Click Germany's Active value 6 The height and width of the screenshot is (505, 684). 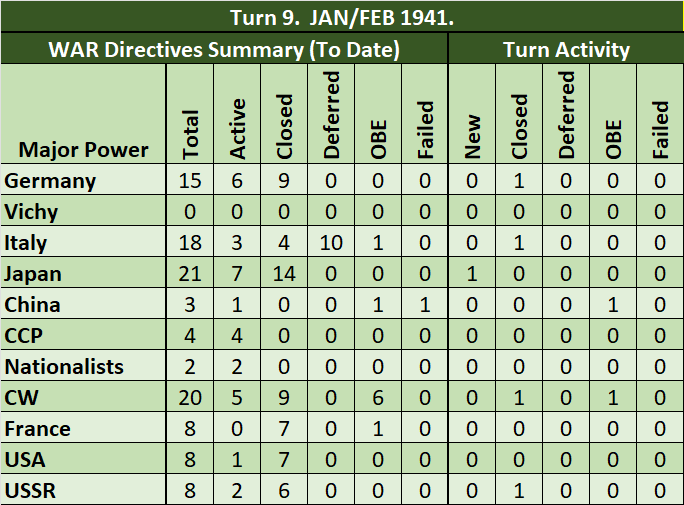237,181
